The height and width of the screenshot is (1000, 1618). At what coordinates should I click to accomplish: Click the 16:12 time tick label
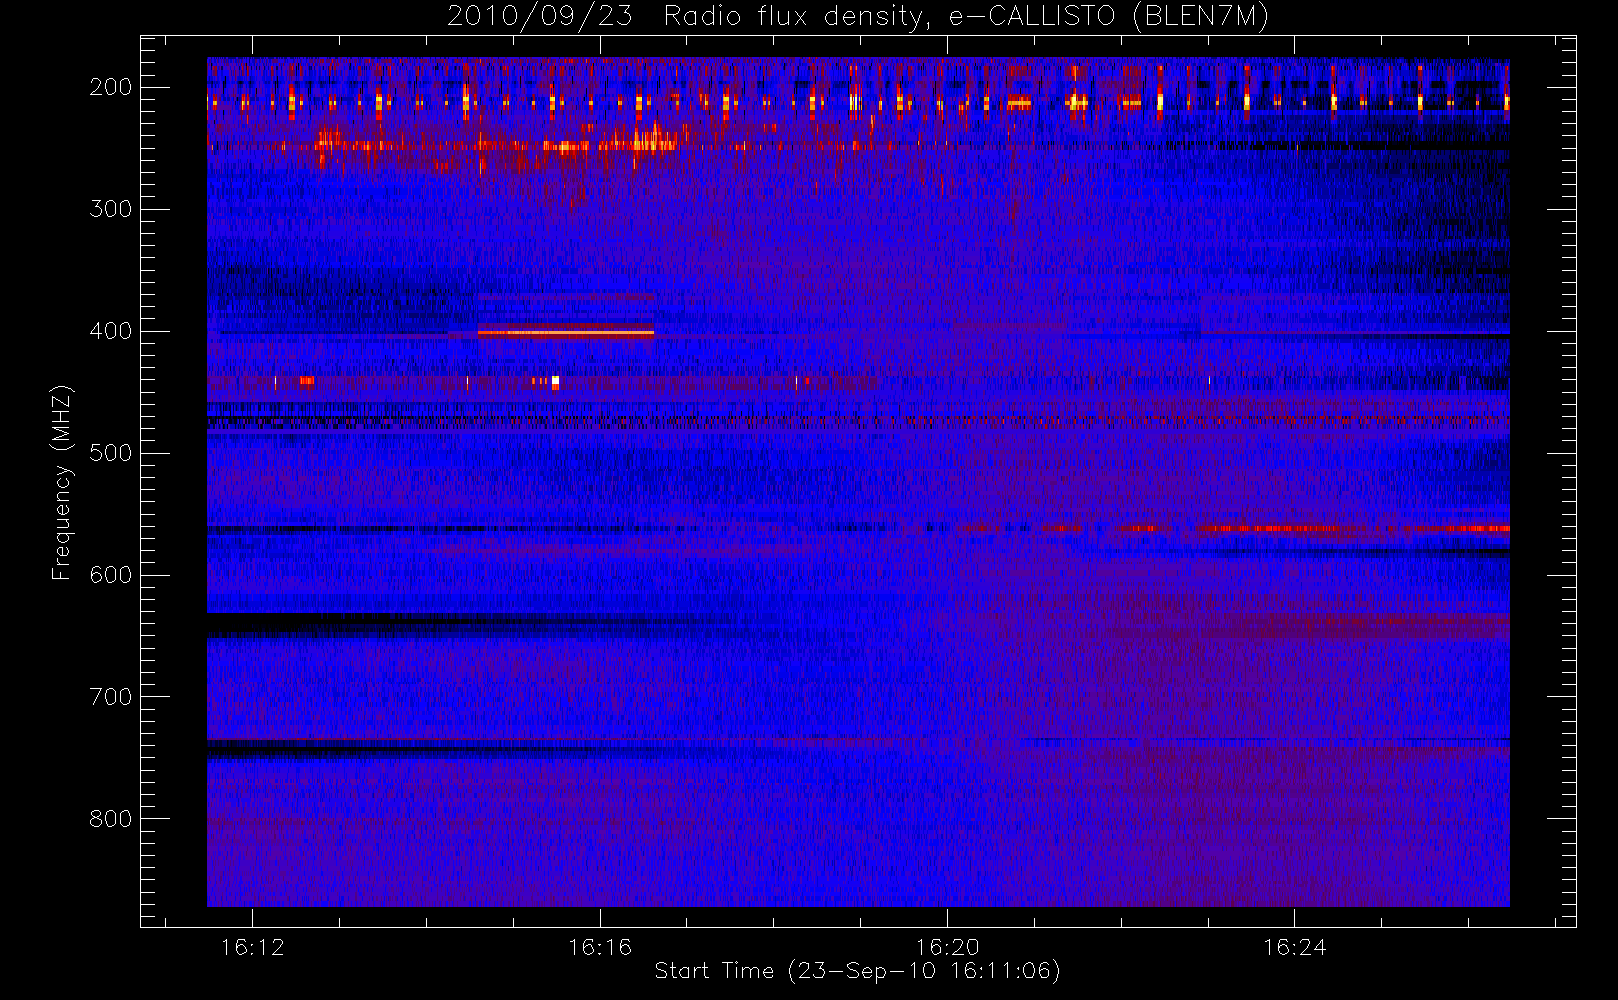tap(252, 947)
